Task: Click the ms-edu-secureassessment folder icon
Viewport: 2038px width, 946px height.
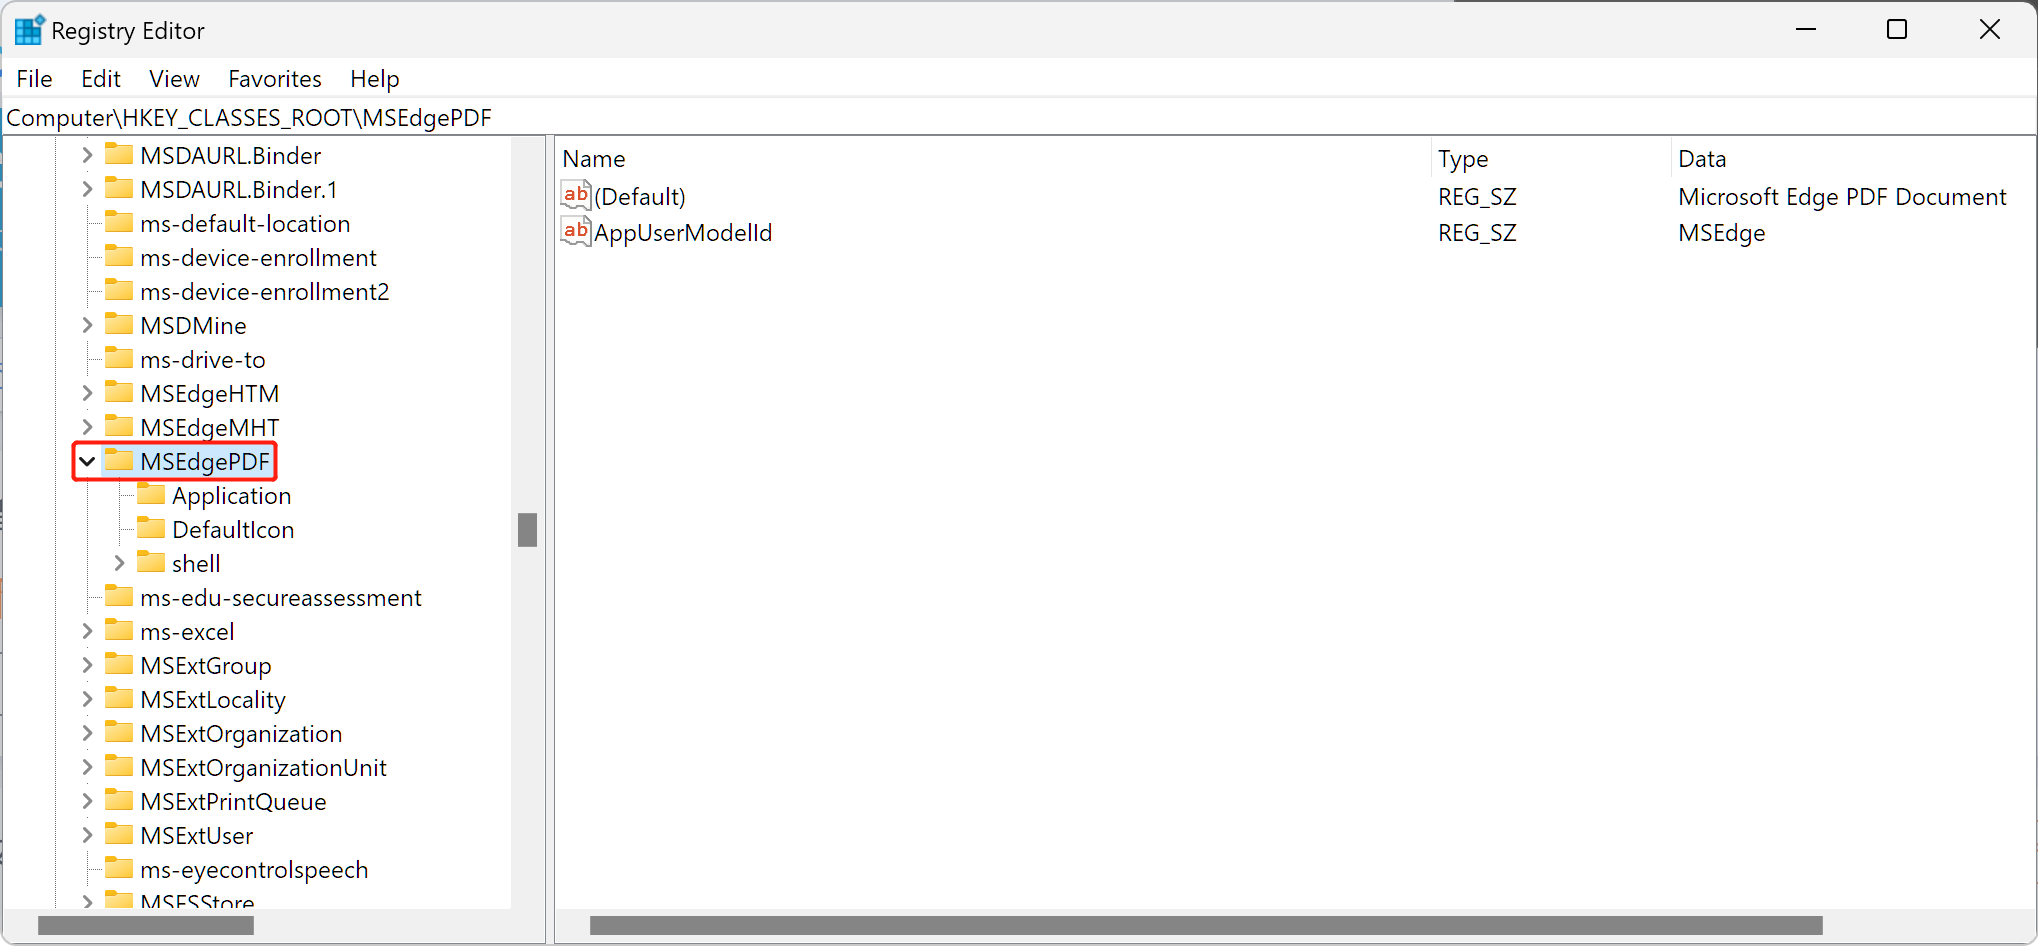Action: (x=119, y=597)
